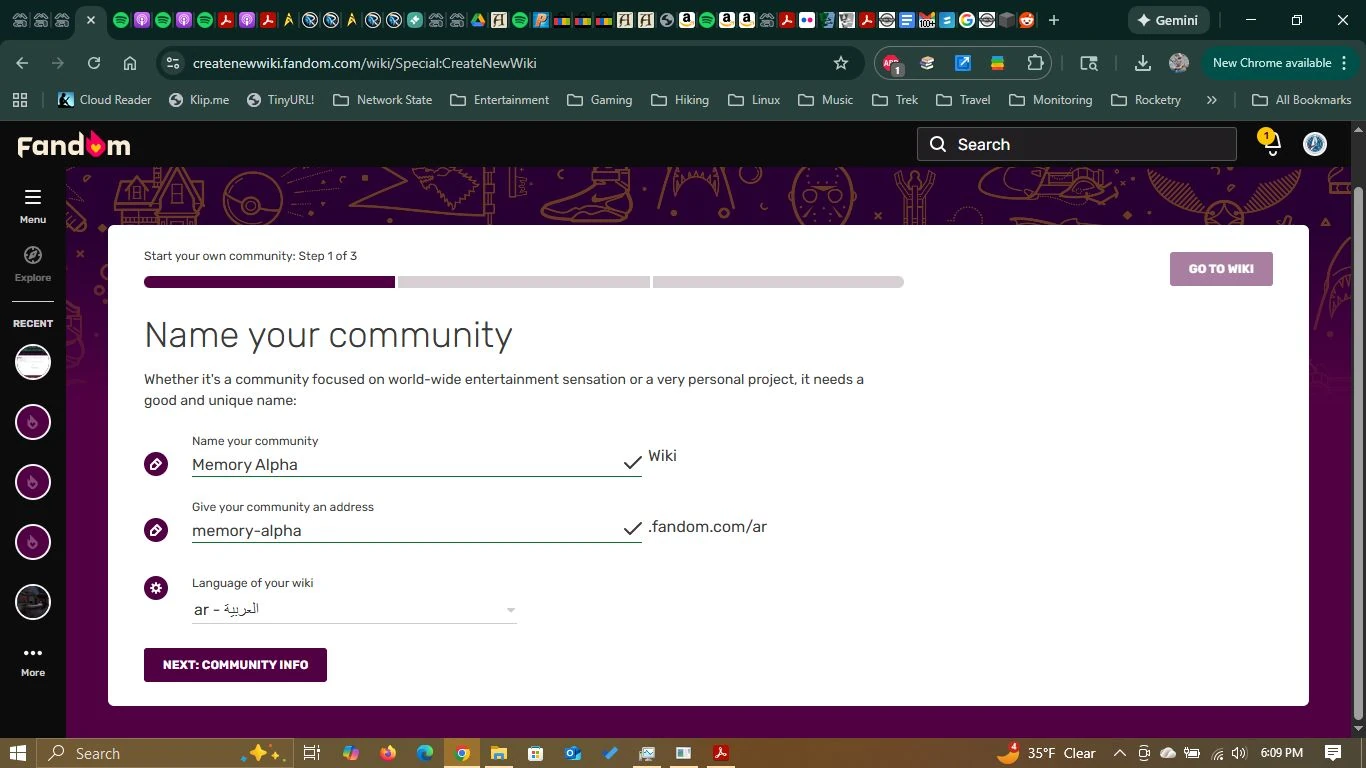This screenshot has height=768, width=1366.
Task: Click the pencil icon beside community address
Action: 156,530
